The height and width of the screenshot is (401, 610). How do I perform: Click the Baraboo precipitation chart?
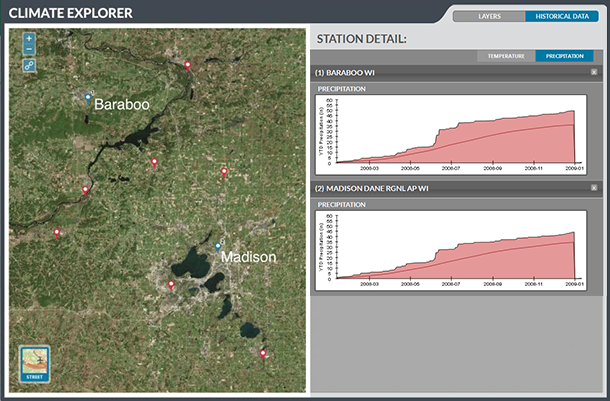(x=451, y=135)
